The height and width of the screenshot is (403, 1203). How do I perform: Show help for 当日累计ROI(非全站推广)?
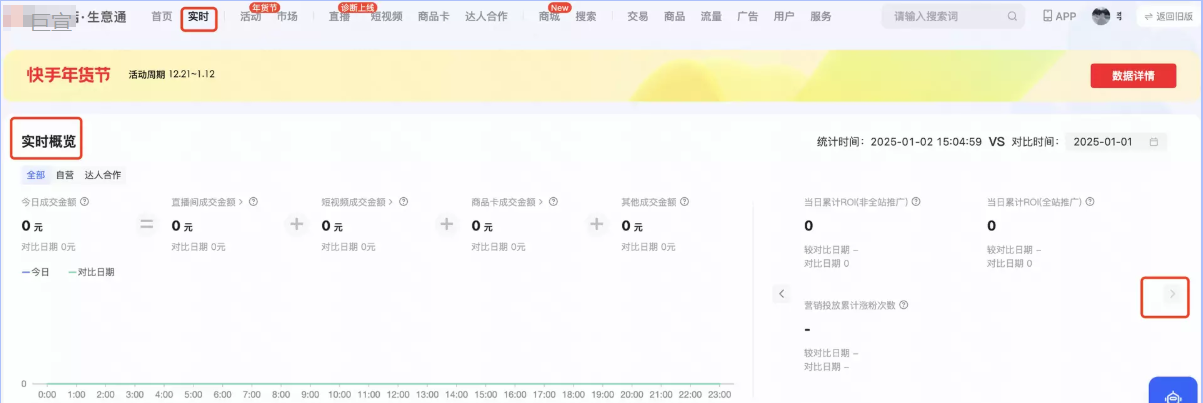click(916, 202)
